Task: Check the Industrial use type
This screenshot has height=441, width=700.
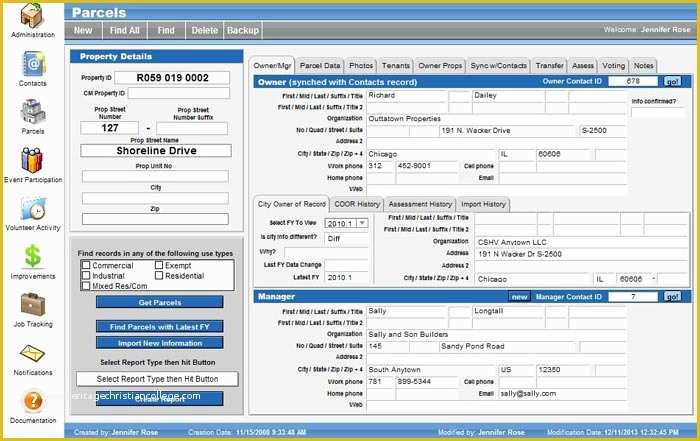Action: tap(86, 275)
